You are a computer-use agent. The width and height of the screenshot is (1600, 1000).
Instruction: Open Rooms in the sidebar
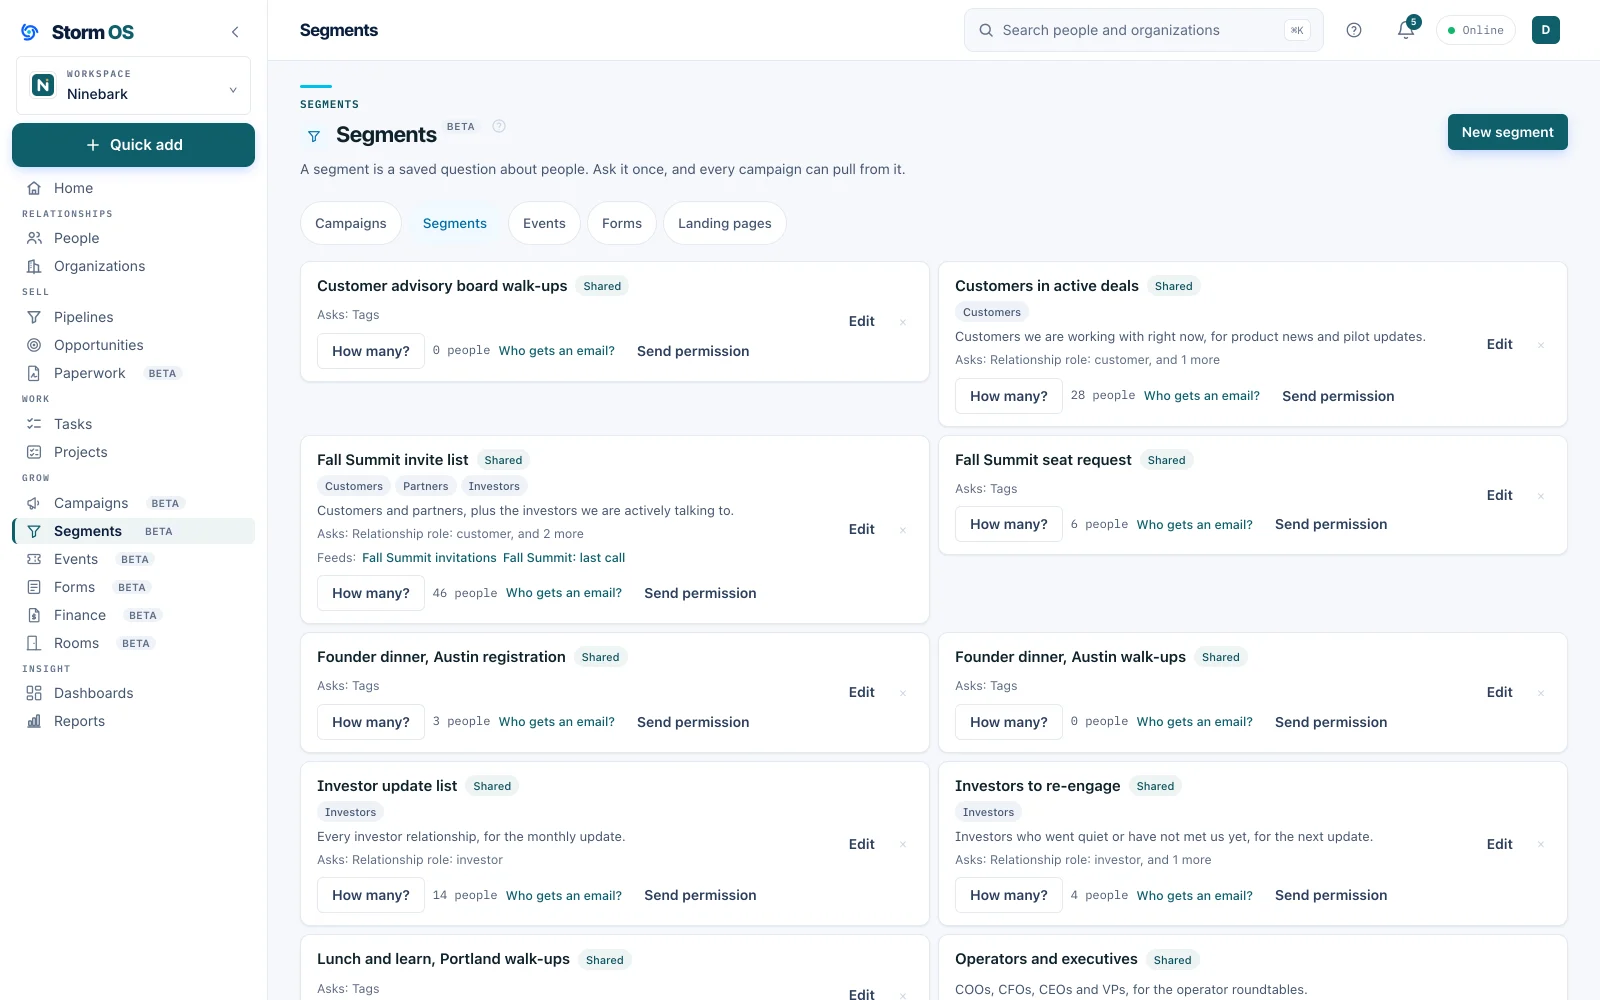point(133,643)
